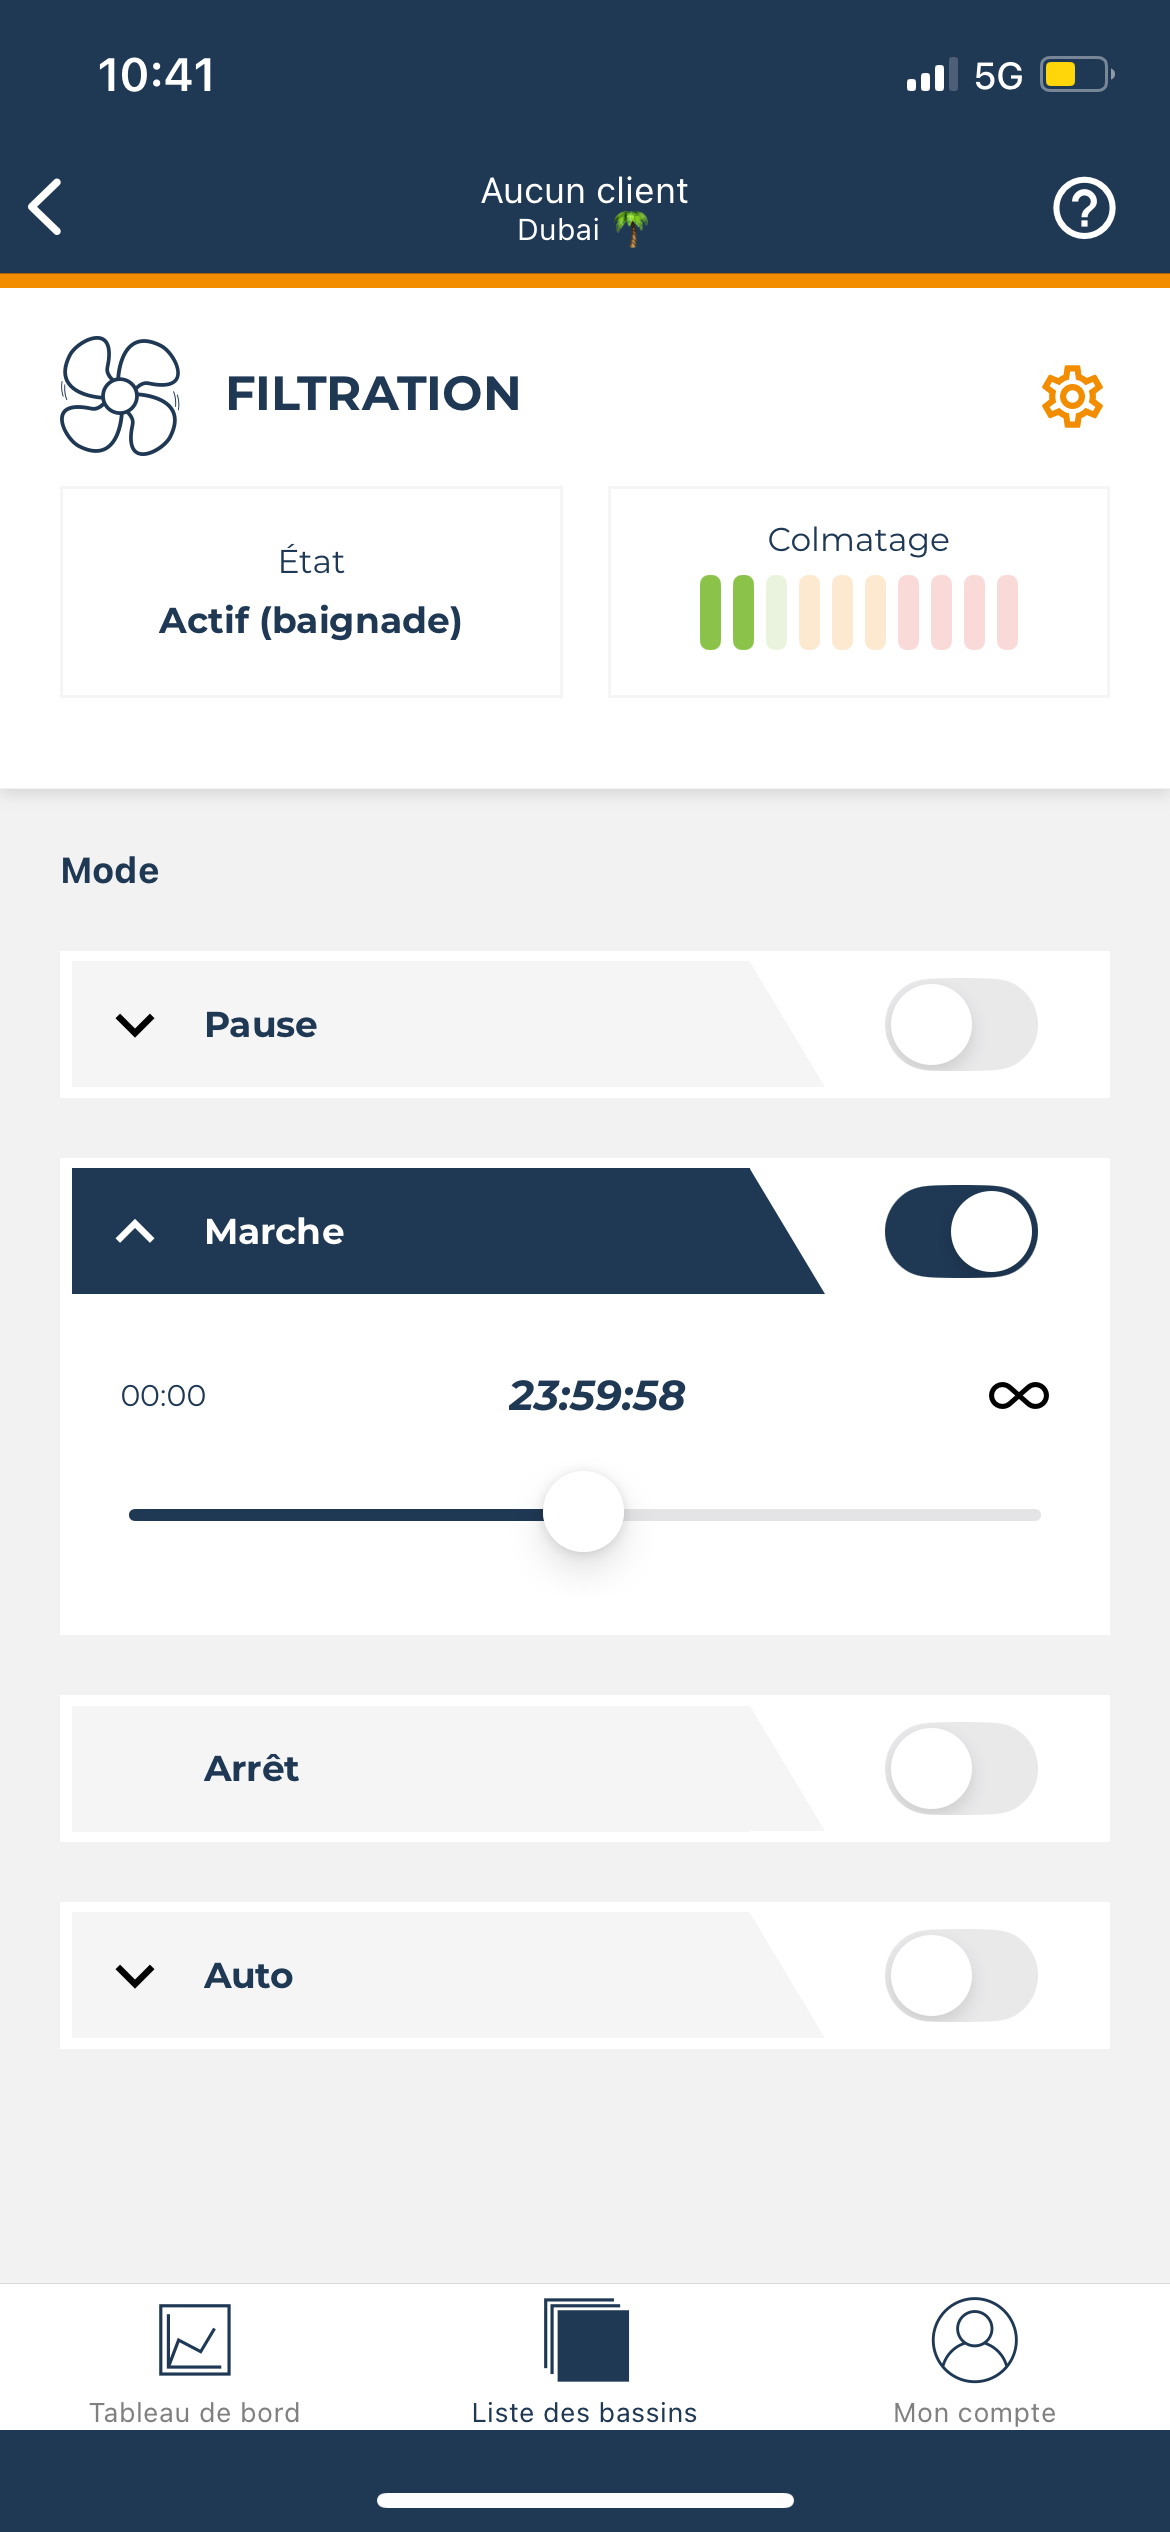Switch on the Arrêt toggle
This screenshot has width=1170, height=2532.
(x=960, y=1768)
